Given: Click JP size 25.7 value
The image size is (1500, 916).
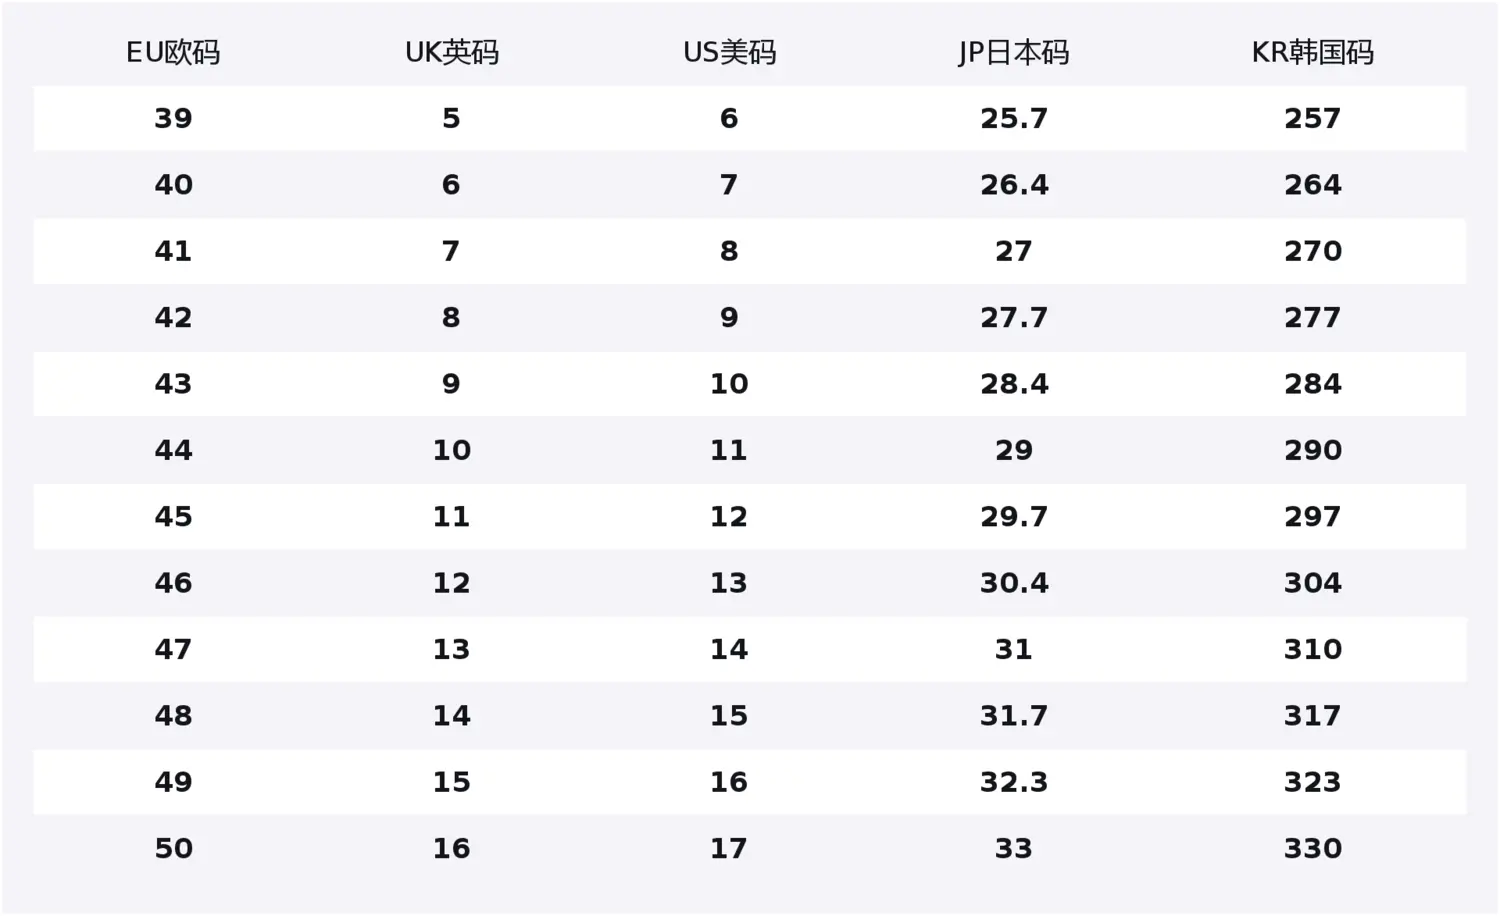Looking at the screenshot, I should point(1013,118).
